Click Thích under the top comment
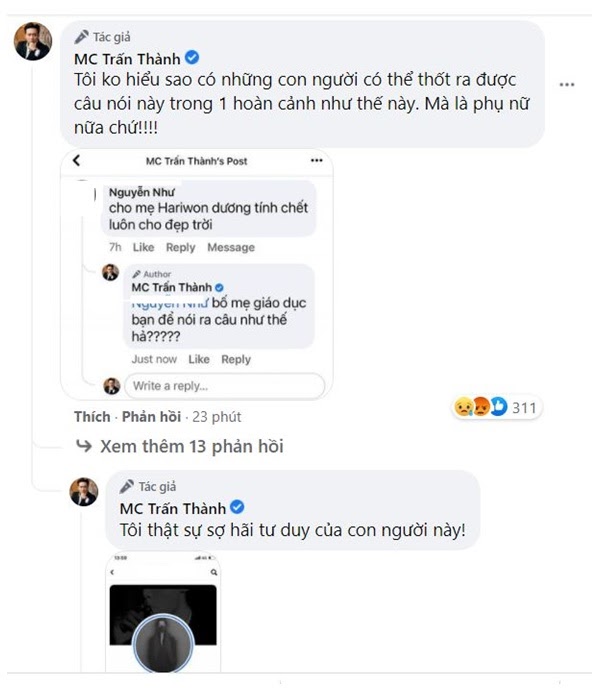This screenshot has height=694, width=592. point(92,416)
